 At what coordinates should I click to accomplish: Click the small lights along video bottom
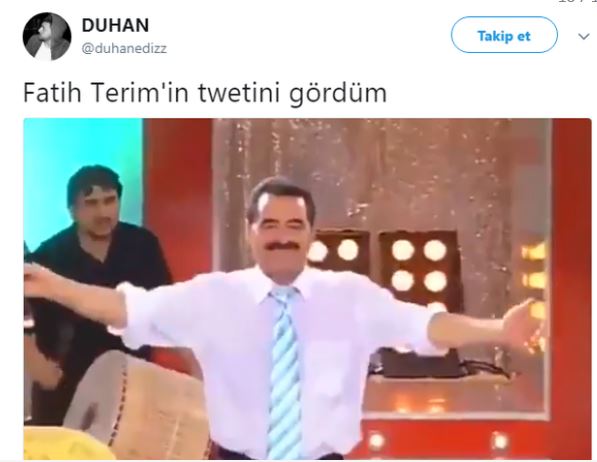click(x=438, y=440)
